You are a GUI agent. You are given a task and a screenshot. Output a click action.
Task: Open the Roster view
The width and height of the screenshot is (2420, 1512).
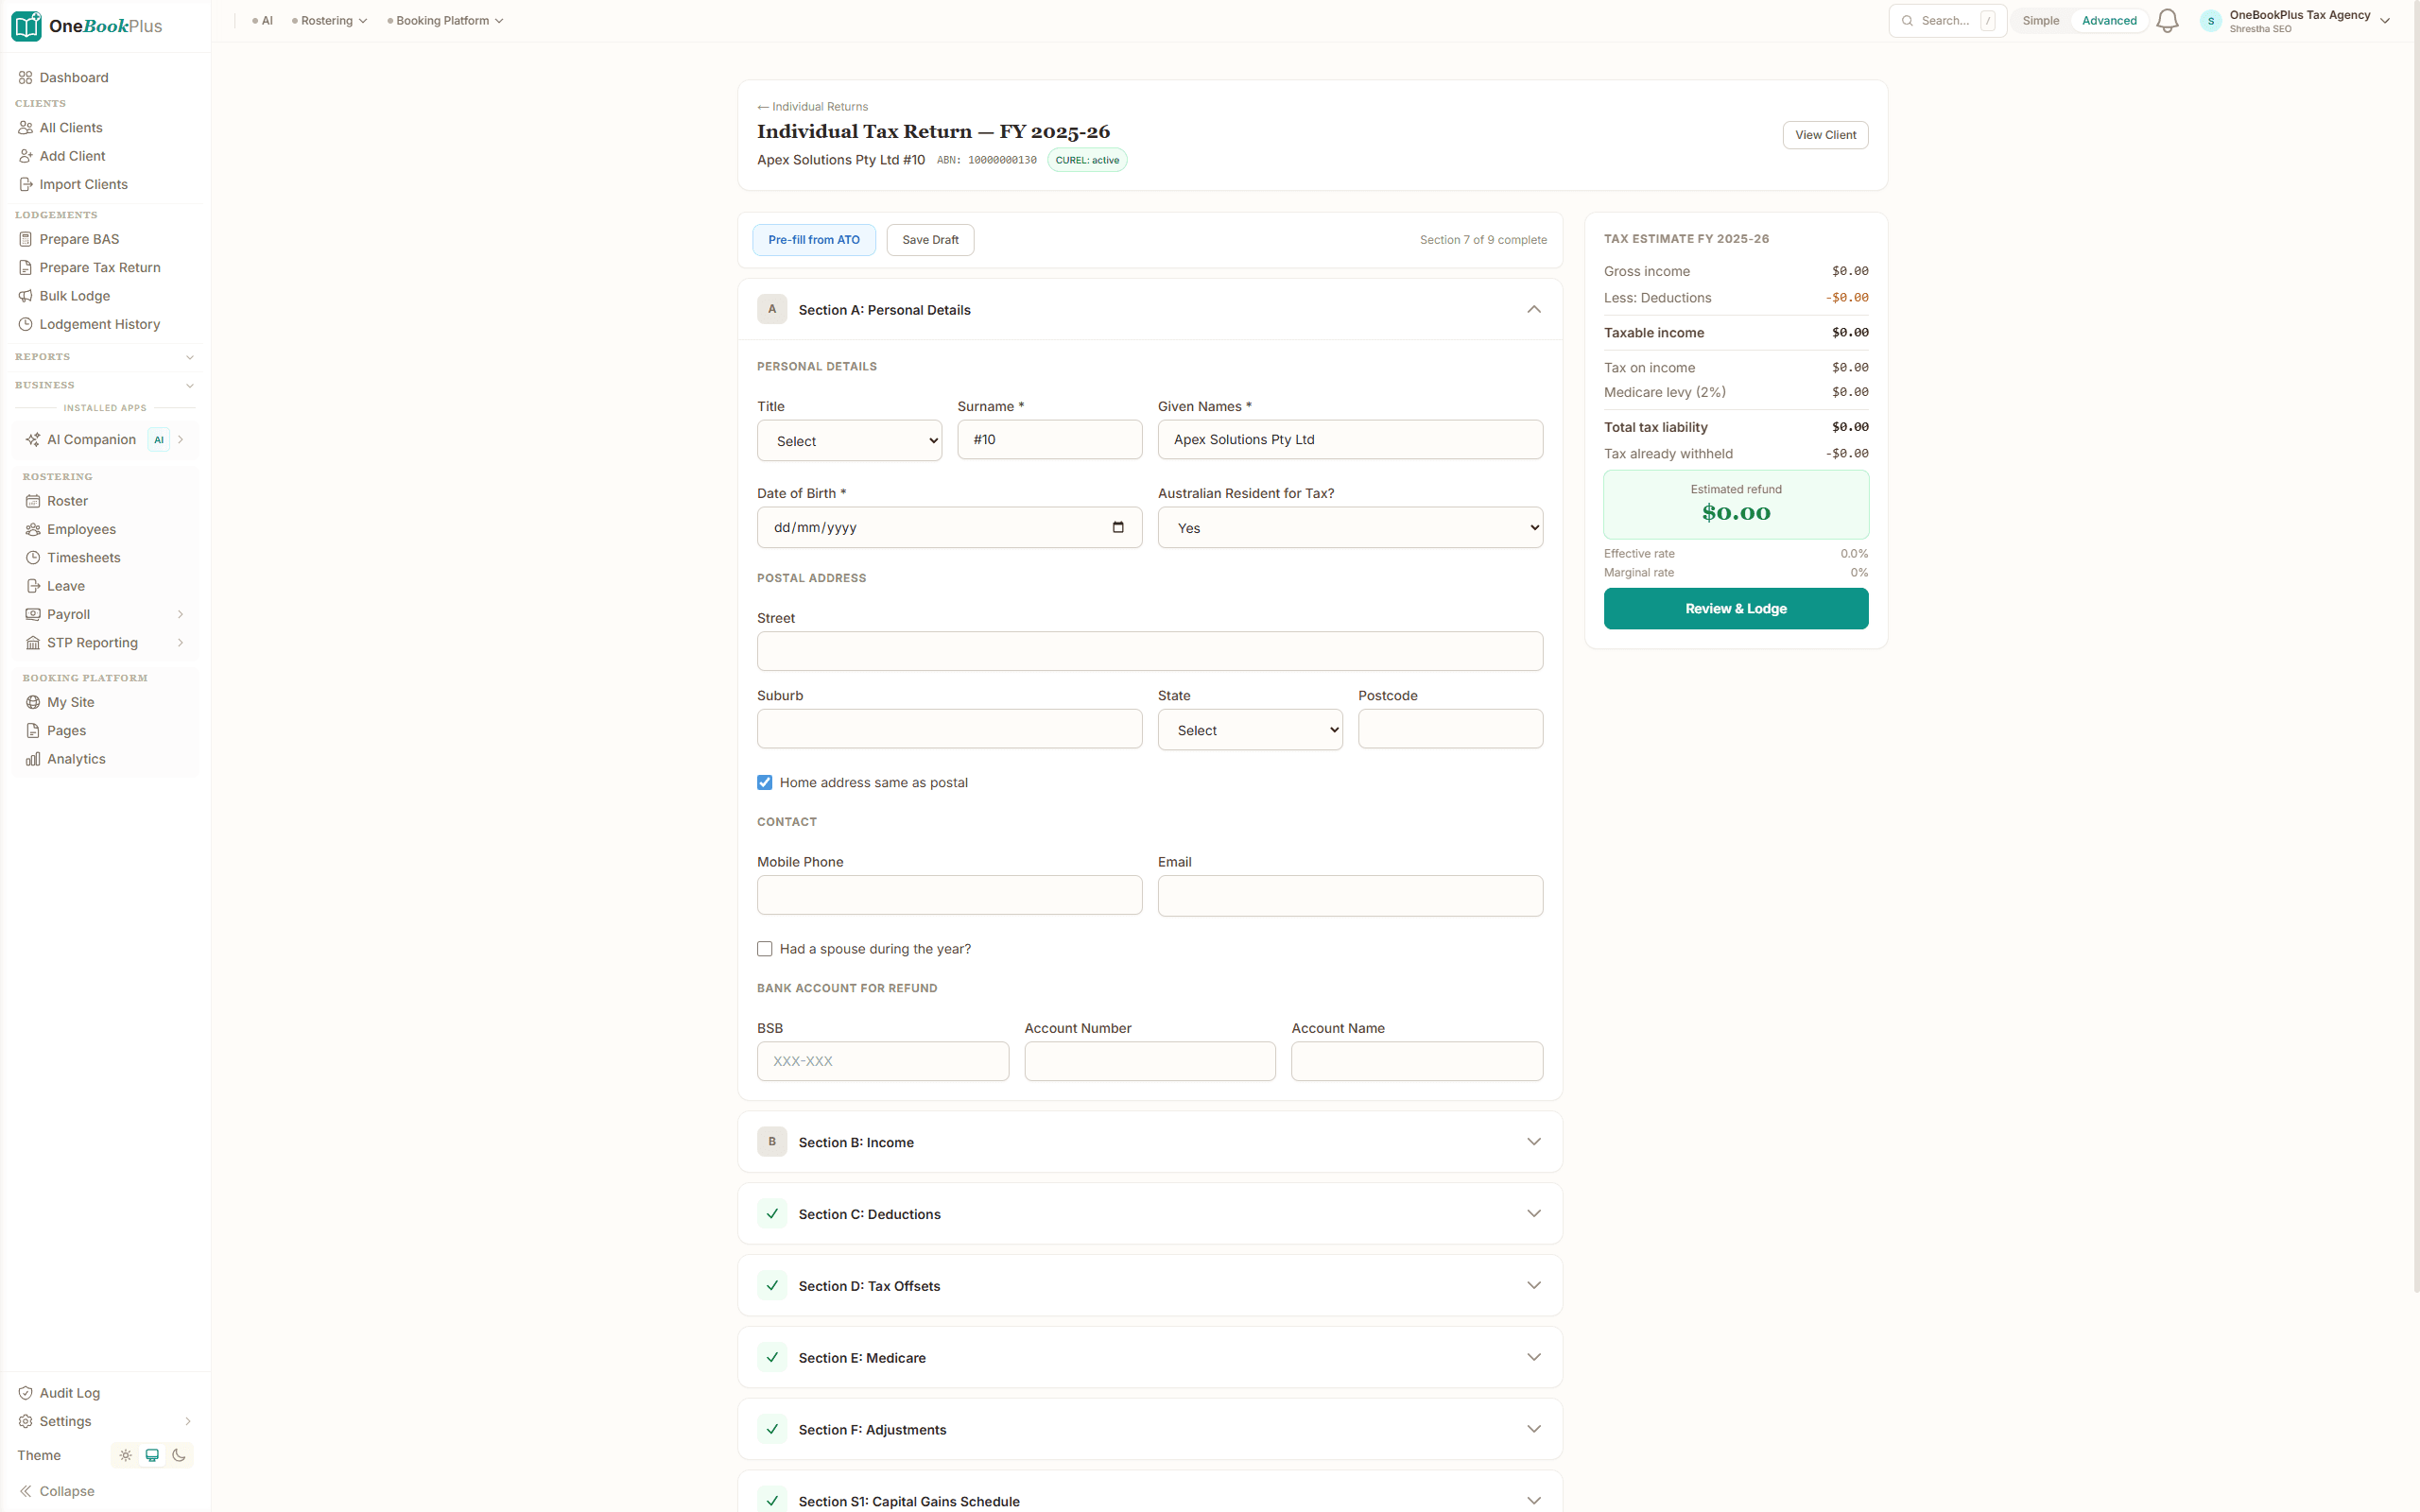click(x=67, y=500)
